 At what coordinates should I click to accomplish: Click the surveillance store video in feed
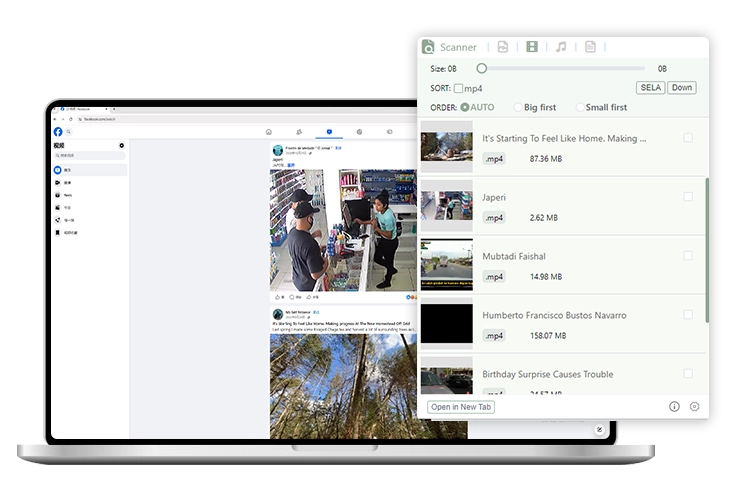pos(343,230)
